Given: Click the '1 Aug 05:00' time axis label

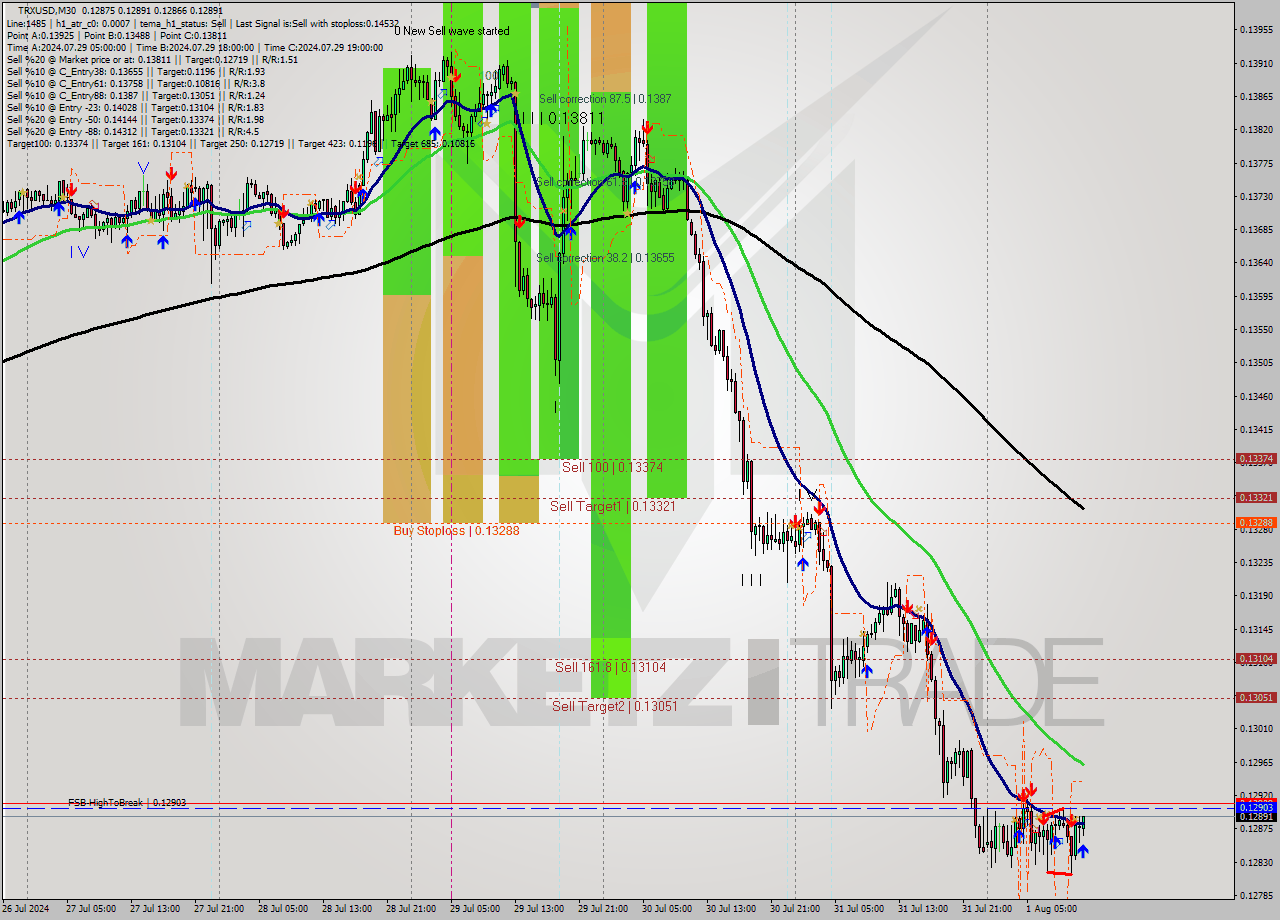Looking at the screenshot, I should pos(1051,909).
